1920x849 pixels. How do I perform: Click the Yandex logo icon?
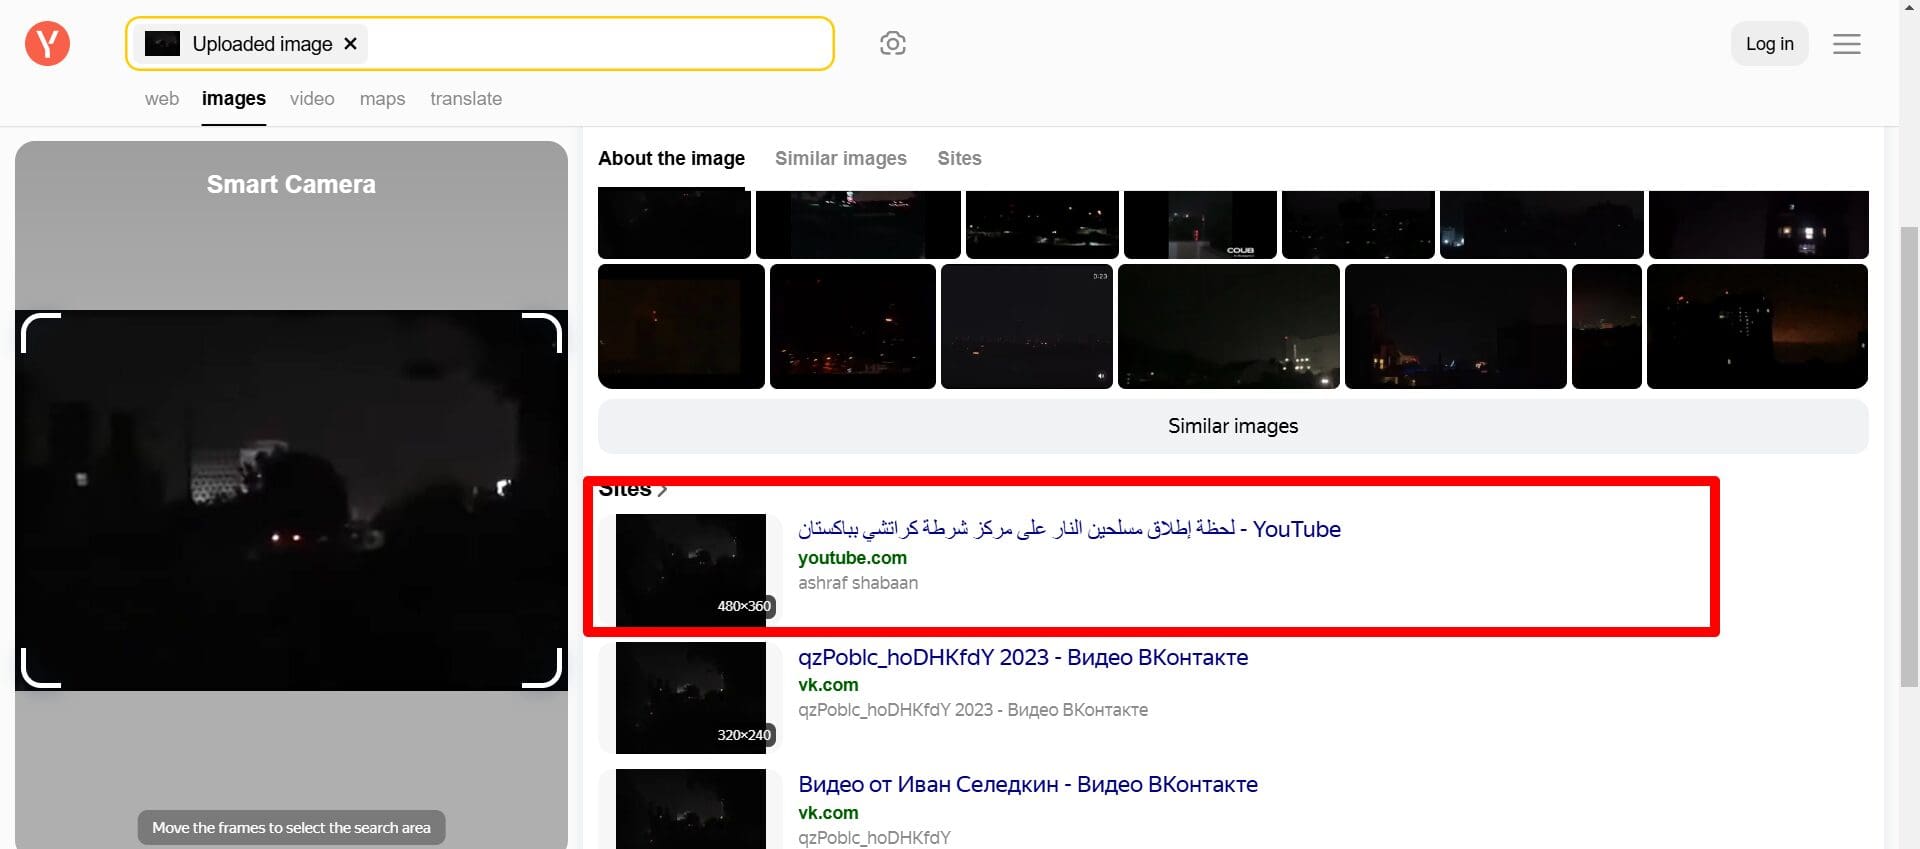click(x=47, y=44)
